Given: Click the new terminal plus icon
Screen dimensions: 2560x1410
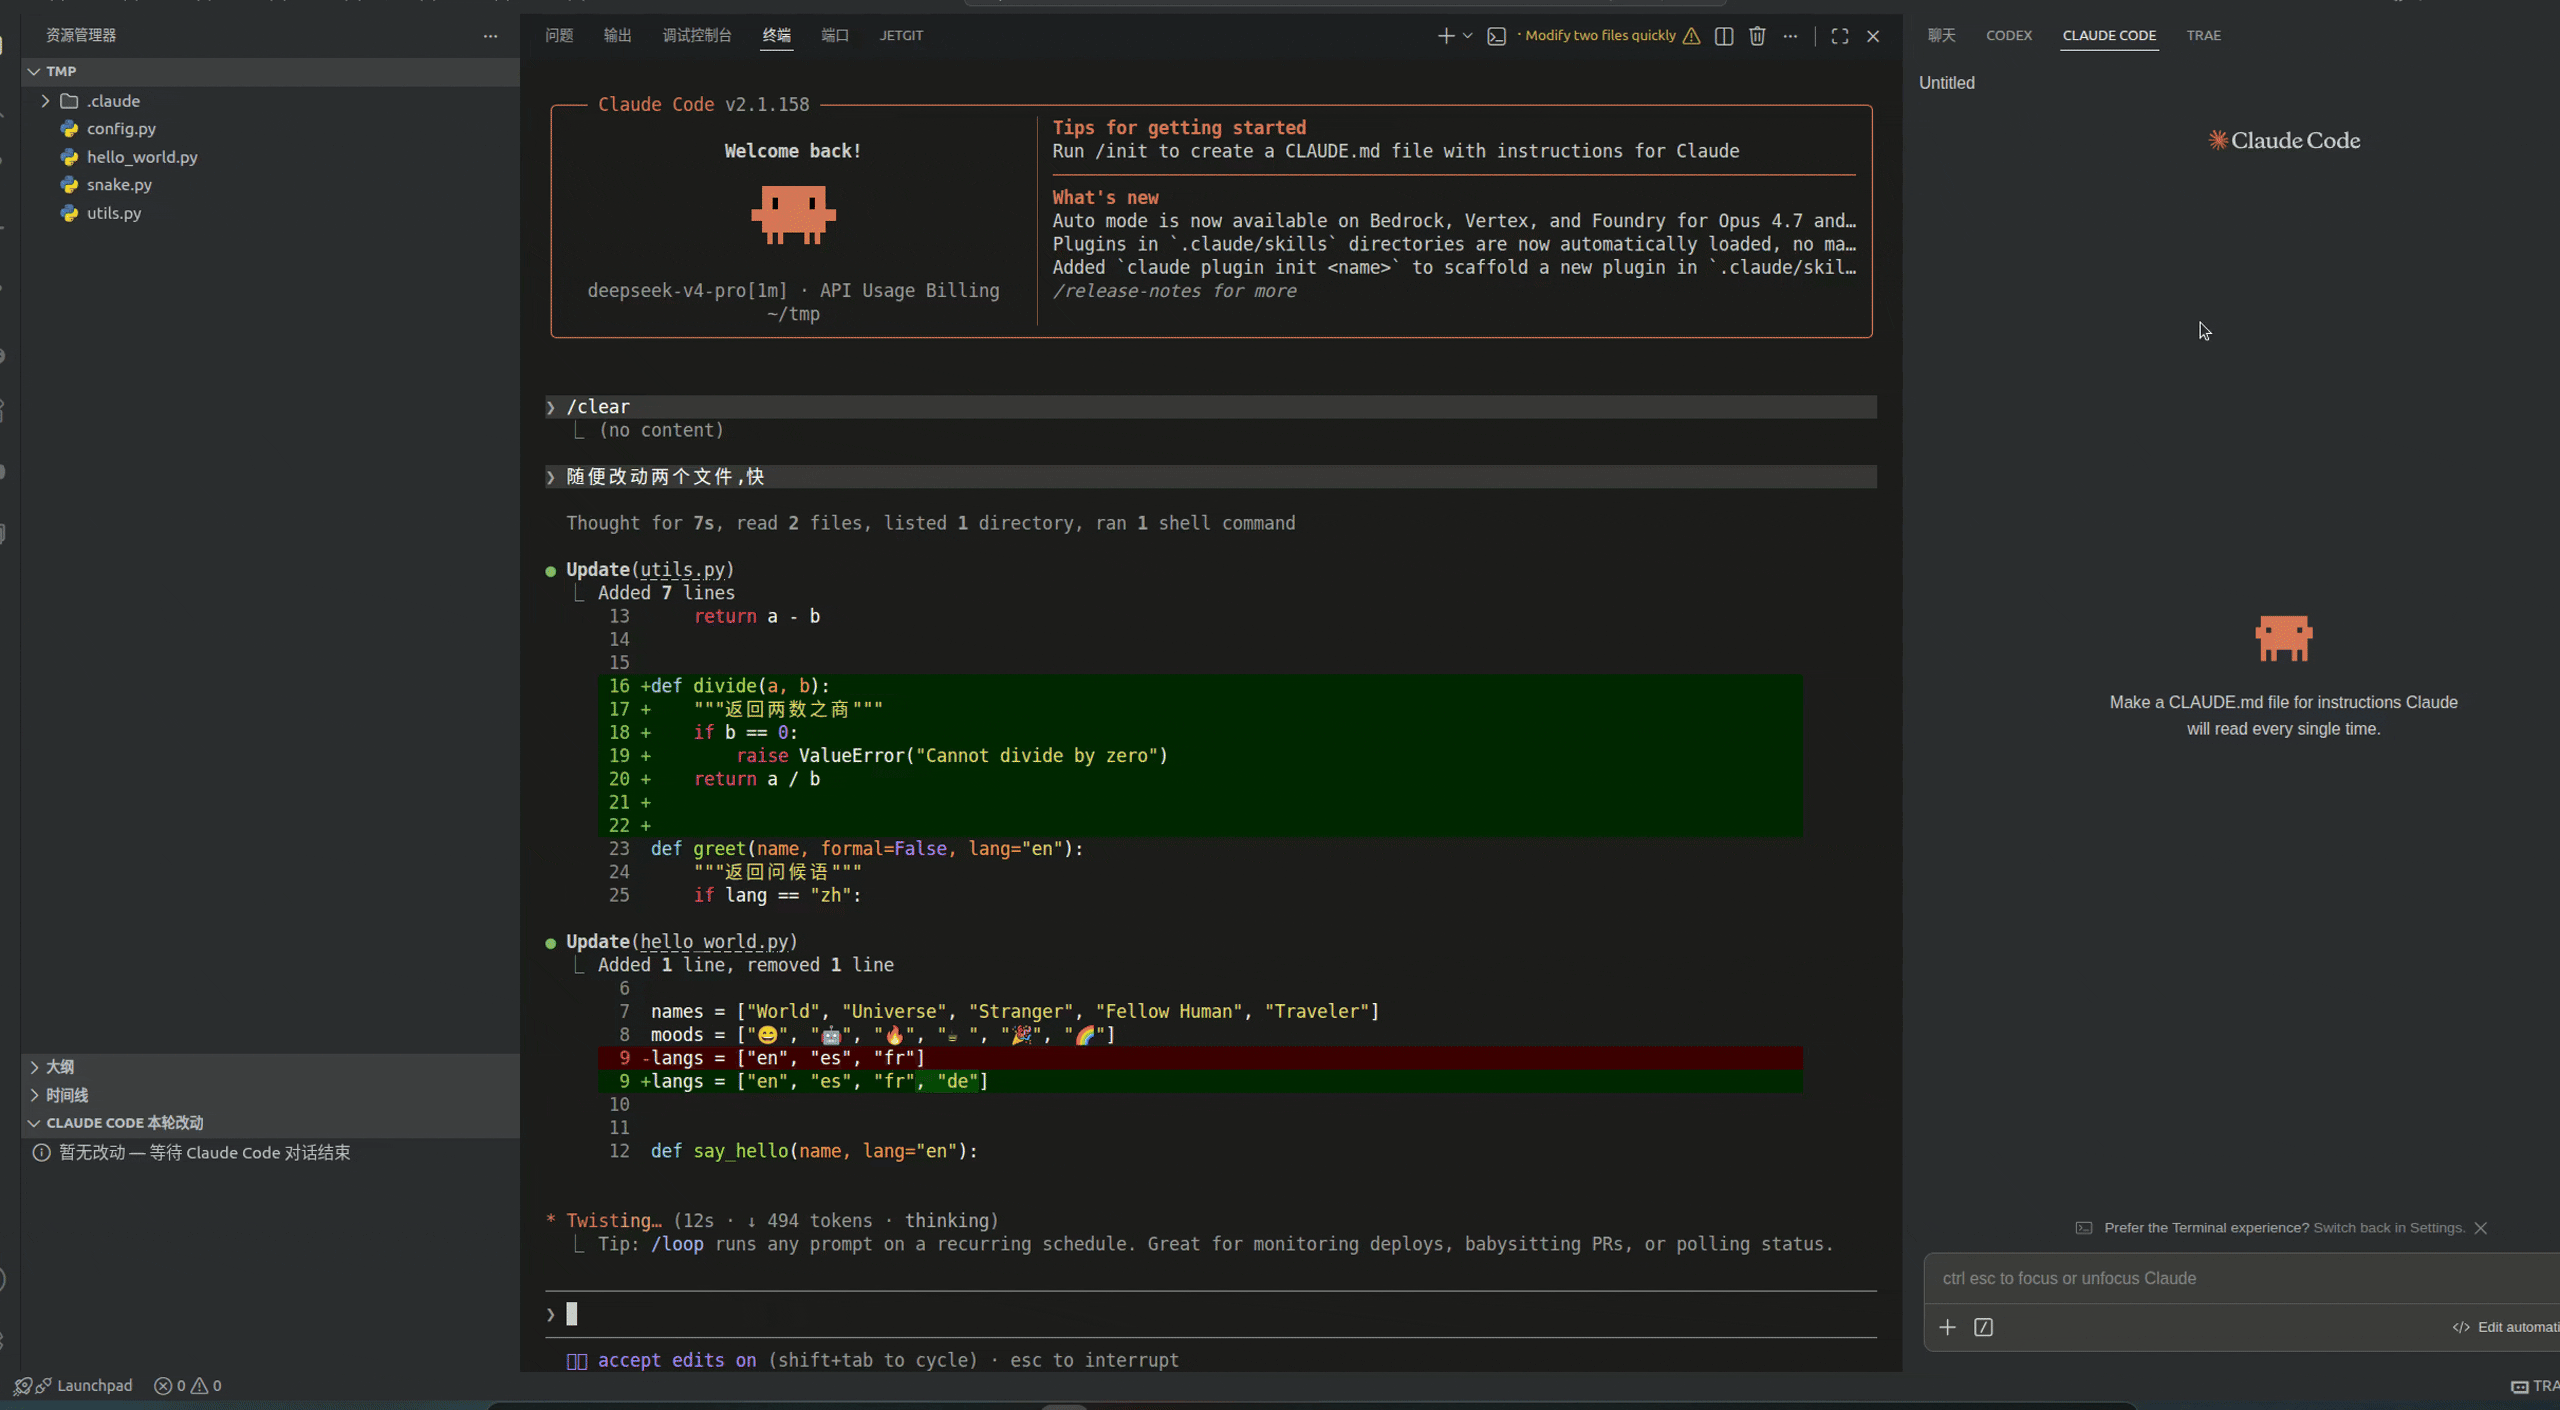Looking at the screenshot, I should tap(1445, 36).
